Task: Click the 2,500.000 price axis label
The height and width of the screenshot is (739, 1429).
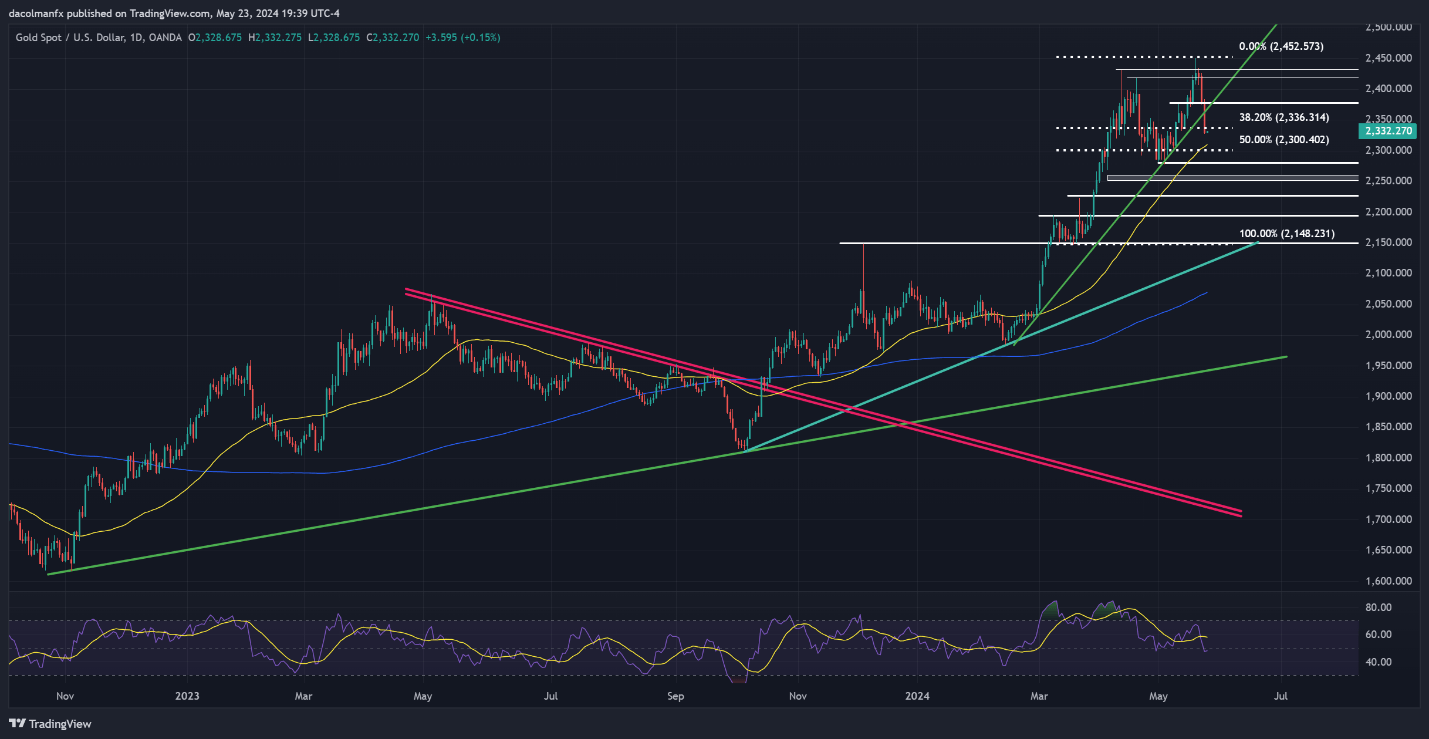Action: [1389, 28]
